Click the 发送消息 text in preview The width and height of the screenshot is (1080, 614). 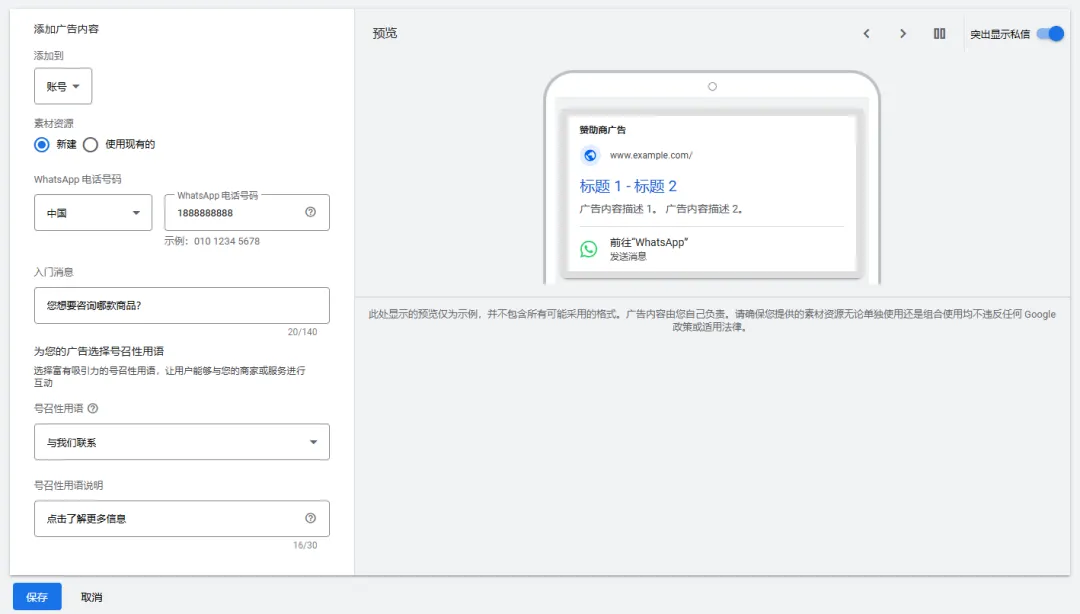tap(628, 256)
